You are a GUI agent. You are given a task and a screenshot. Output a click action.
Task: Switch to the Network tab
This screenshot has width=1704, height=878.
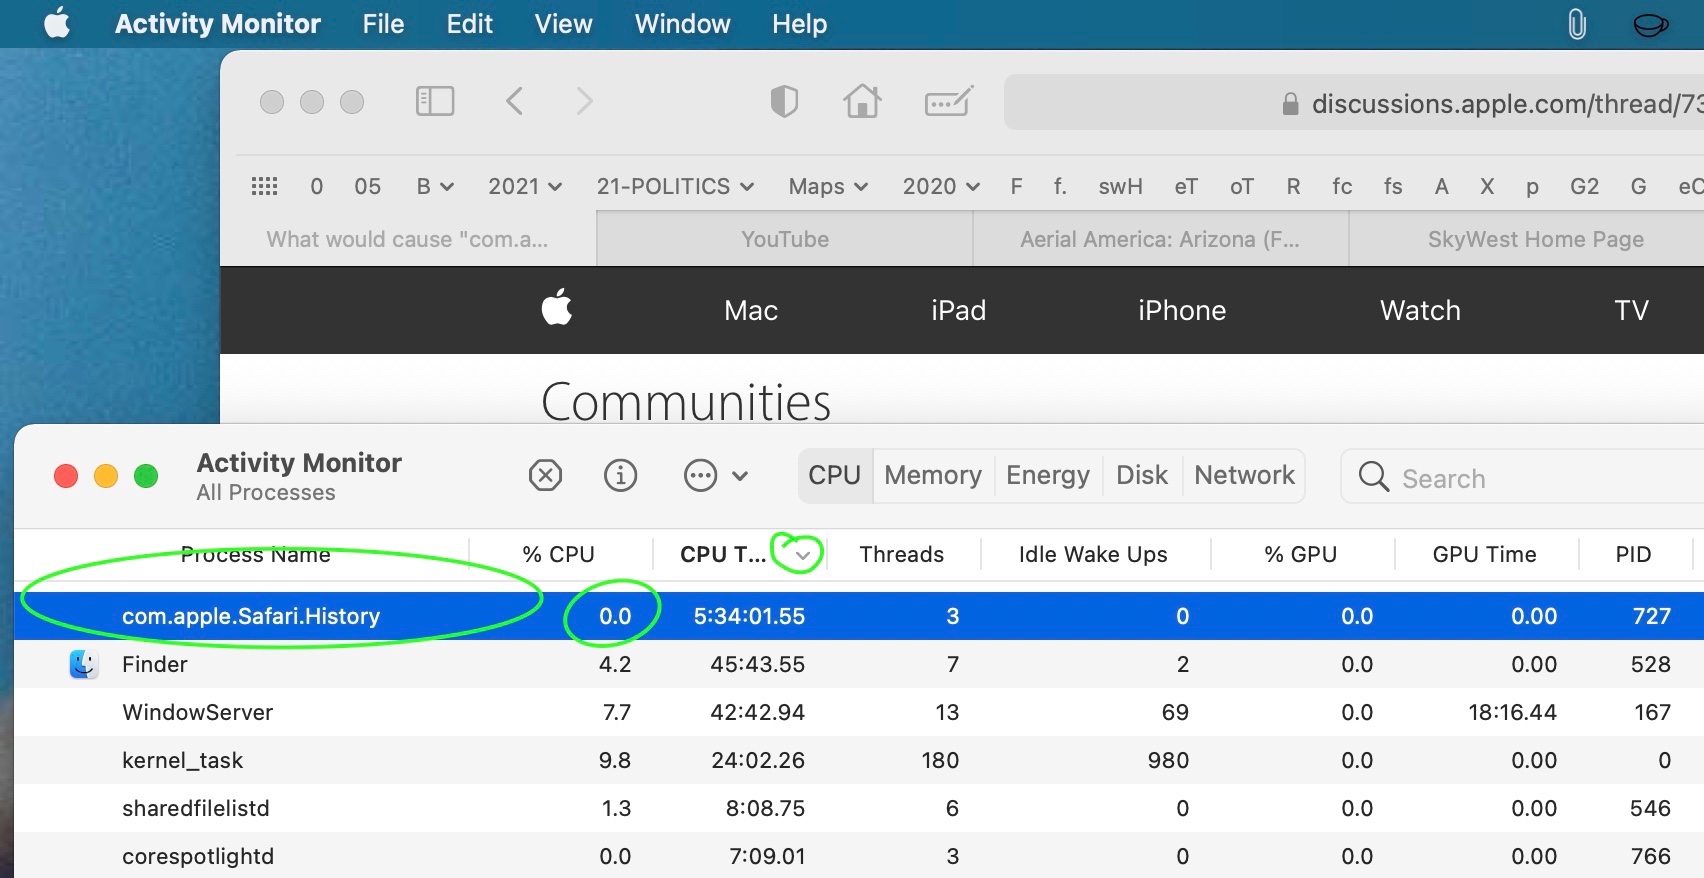(x=1244, y=475)
